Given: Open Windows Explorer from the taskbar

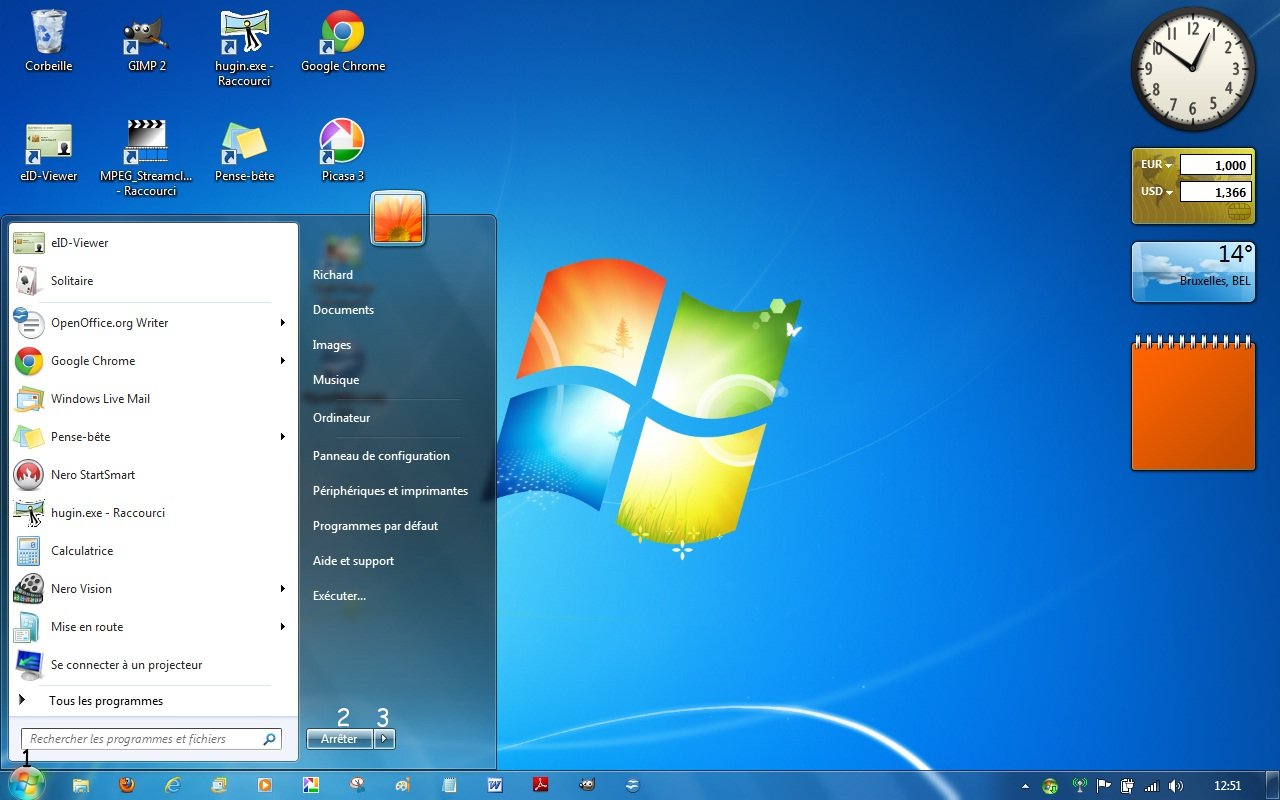Looking at the screenshot, I should [81, 786].
